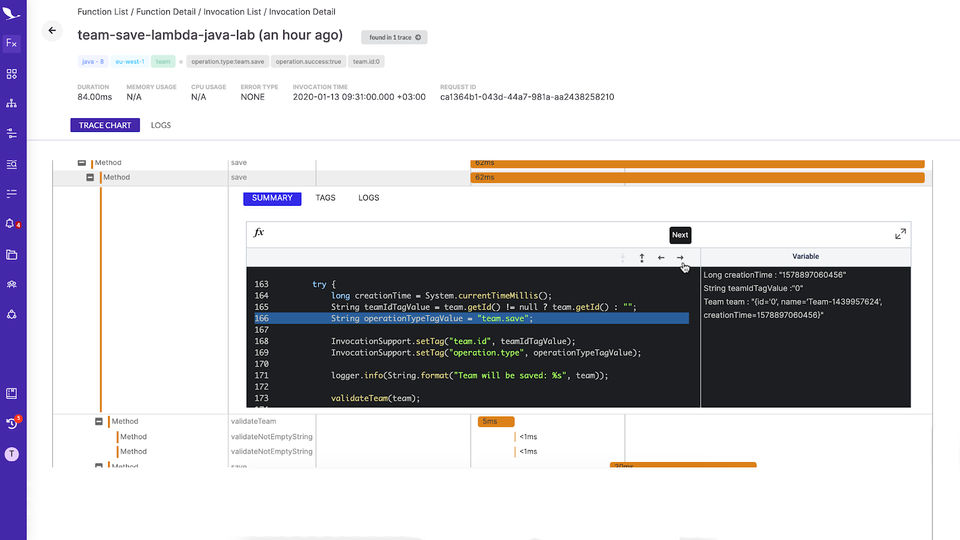The height and width of the screenshot is (540, 960).
Task: Click the operation.success:true tag
Action: (308, 61)
